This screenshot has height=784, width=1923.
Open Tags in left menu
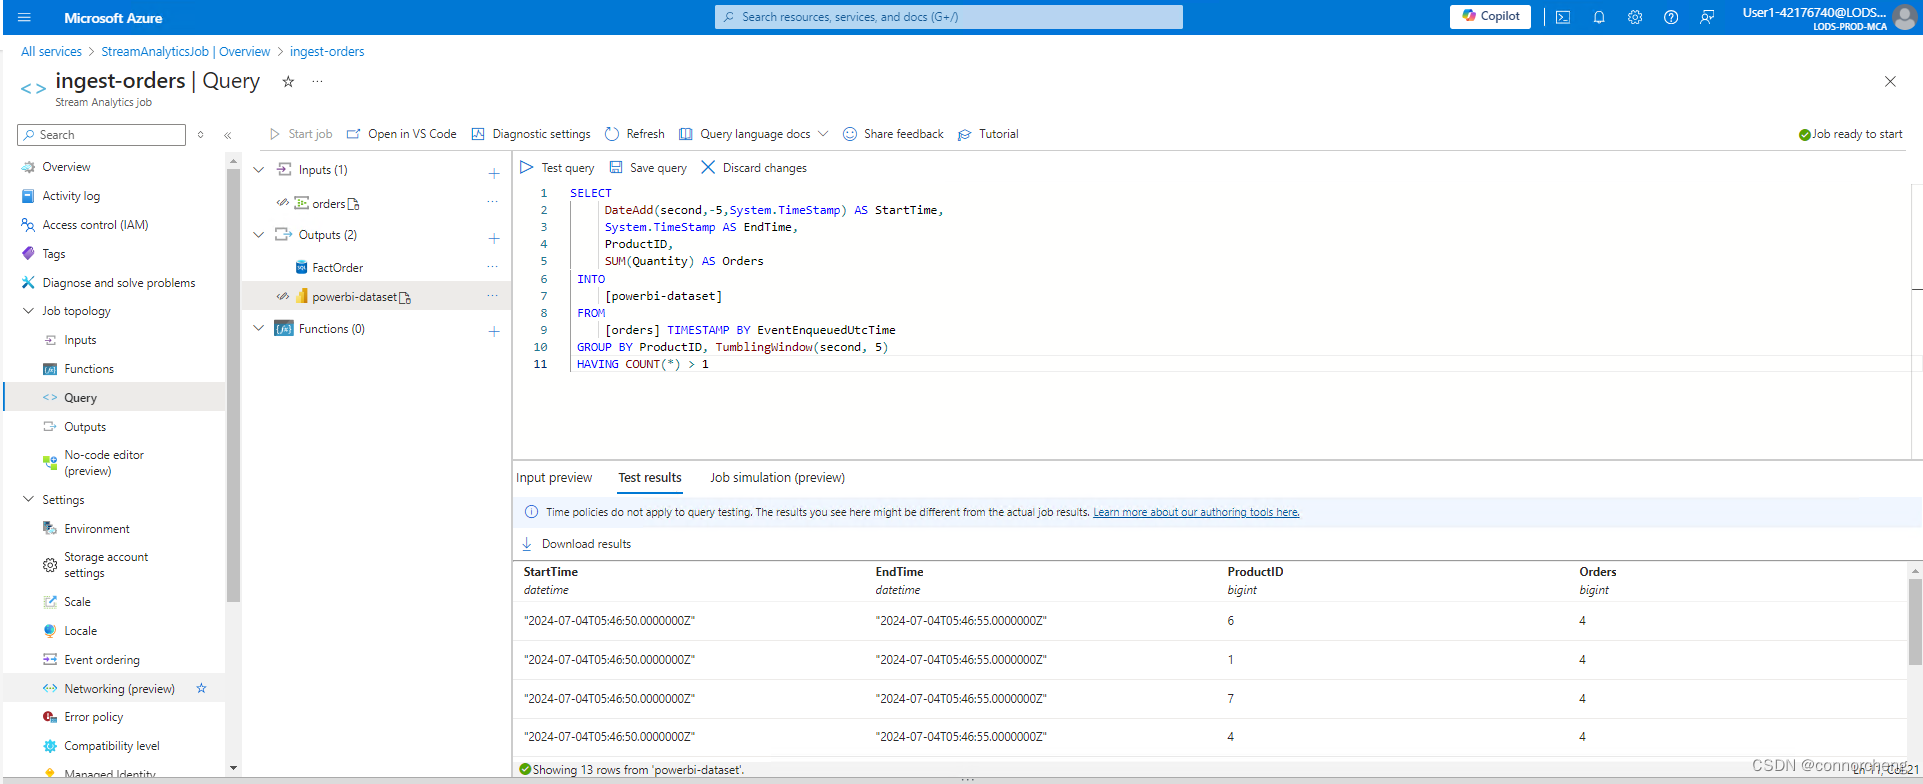coord(54,254)
